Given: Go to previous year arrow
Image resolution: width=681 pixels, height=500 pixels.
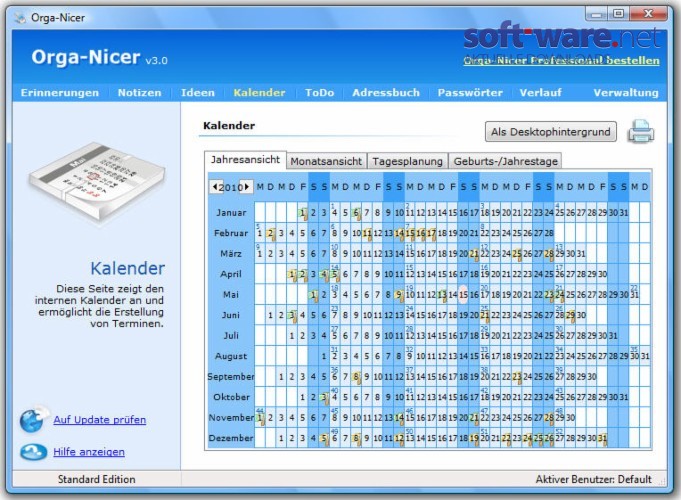Looking at the screenshot, I should point(215,187).
